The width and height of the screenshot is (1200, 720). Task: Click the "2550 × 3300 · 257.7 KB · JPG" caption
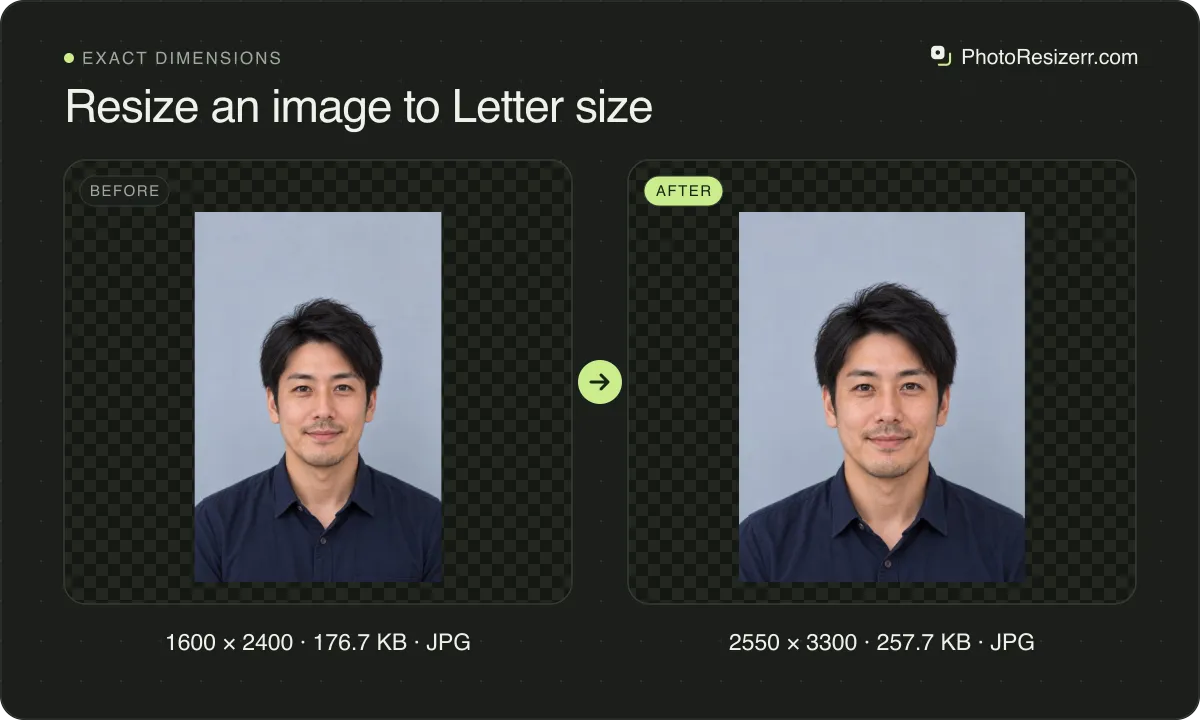(882, 642)
